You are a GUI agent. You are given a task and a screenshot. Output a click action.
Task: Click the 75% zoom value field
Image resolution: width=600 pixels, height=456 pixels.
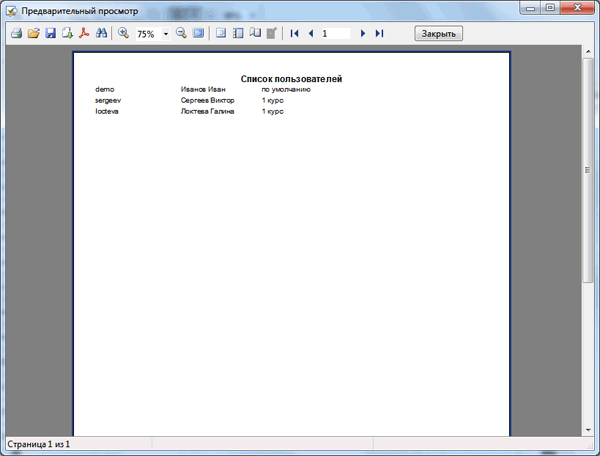point(148,34)
